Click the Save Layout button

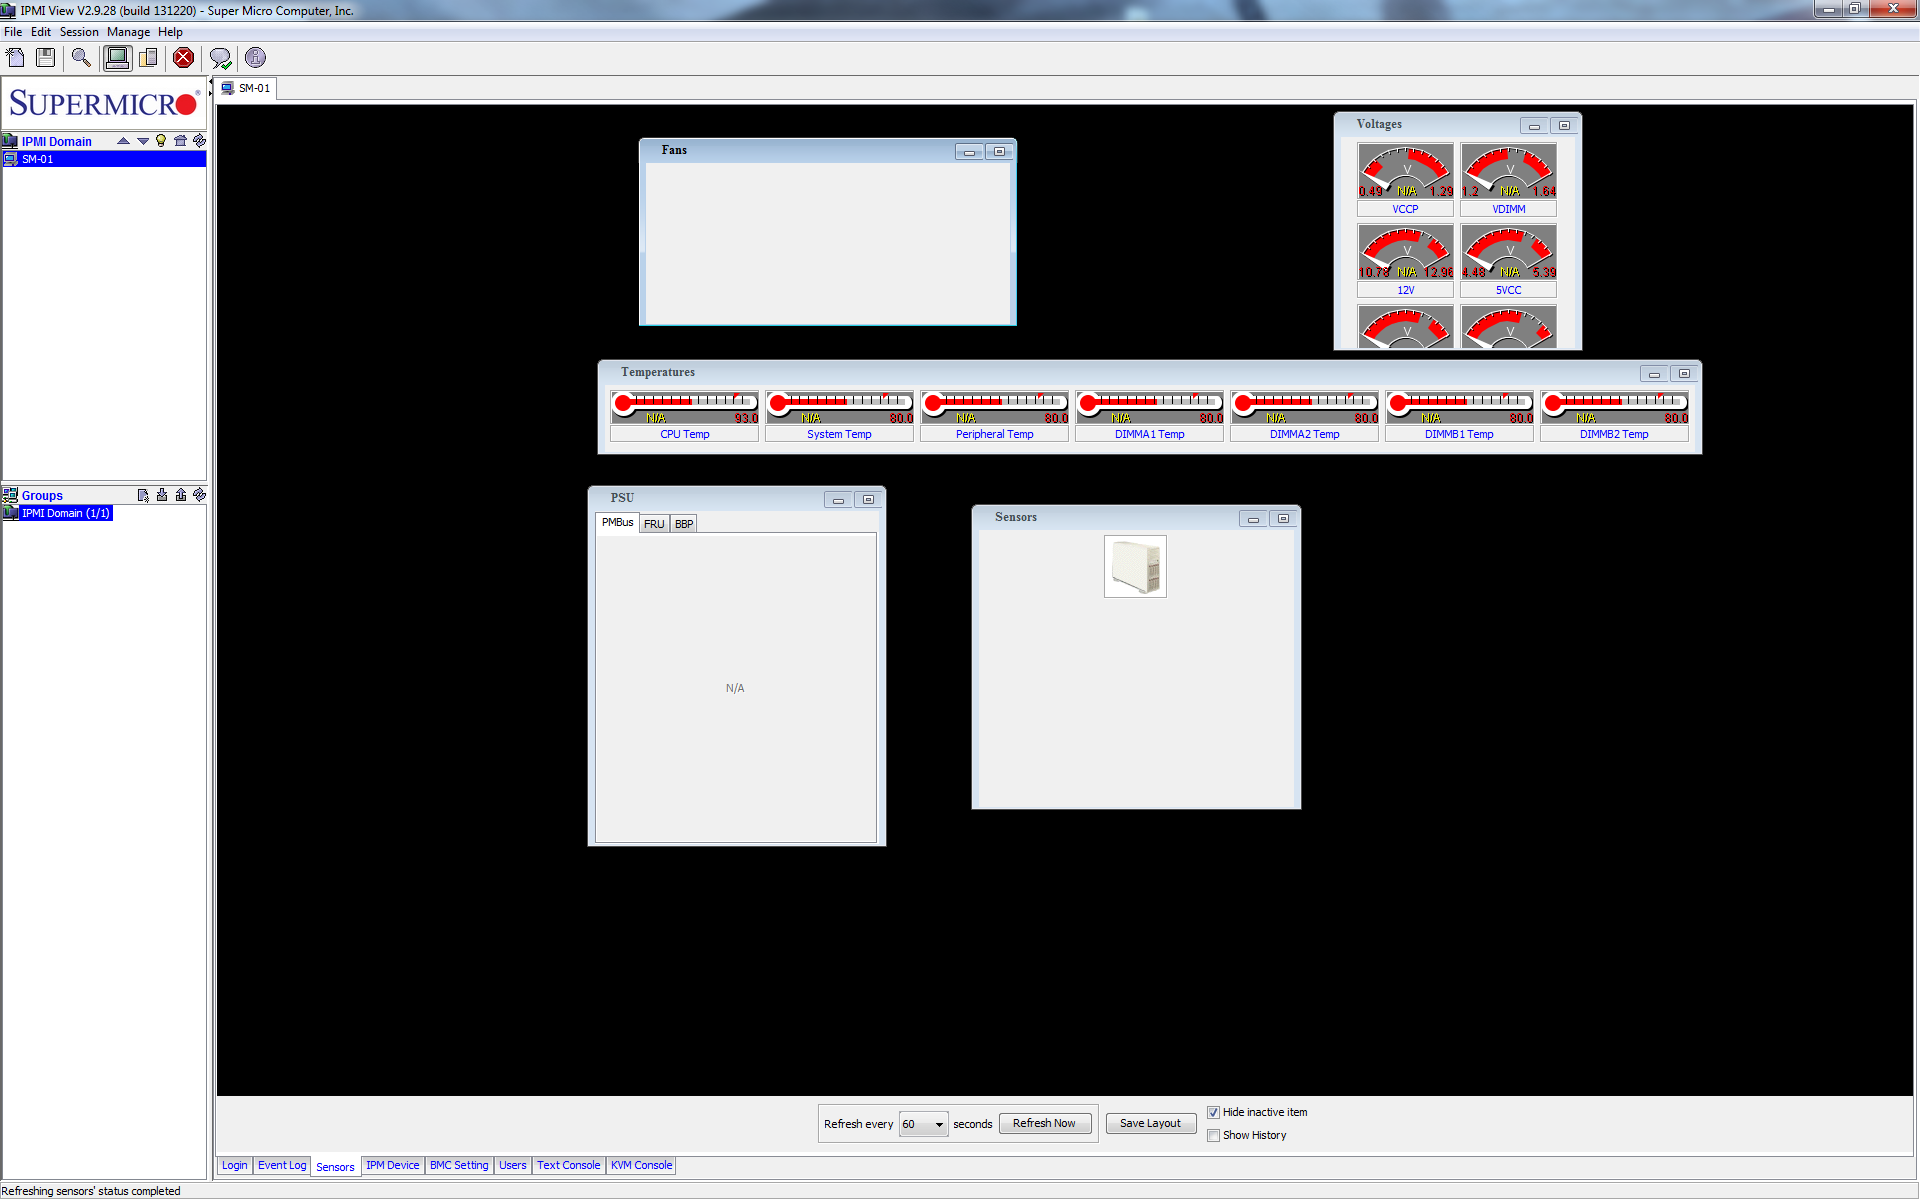pos(1150,1123)
